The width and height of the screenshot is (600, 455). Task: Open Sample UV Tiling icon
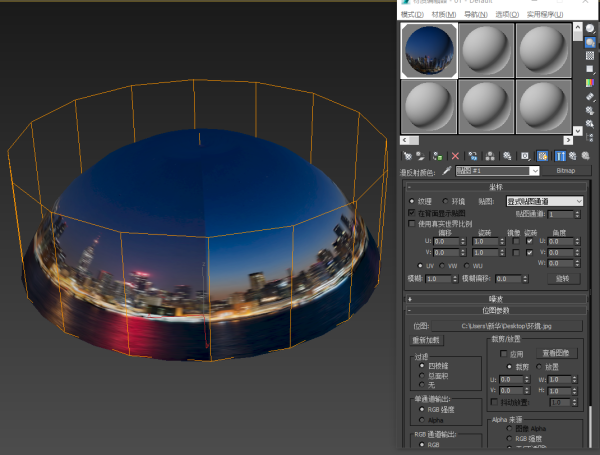tap(590, 69)
